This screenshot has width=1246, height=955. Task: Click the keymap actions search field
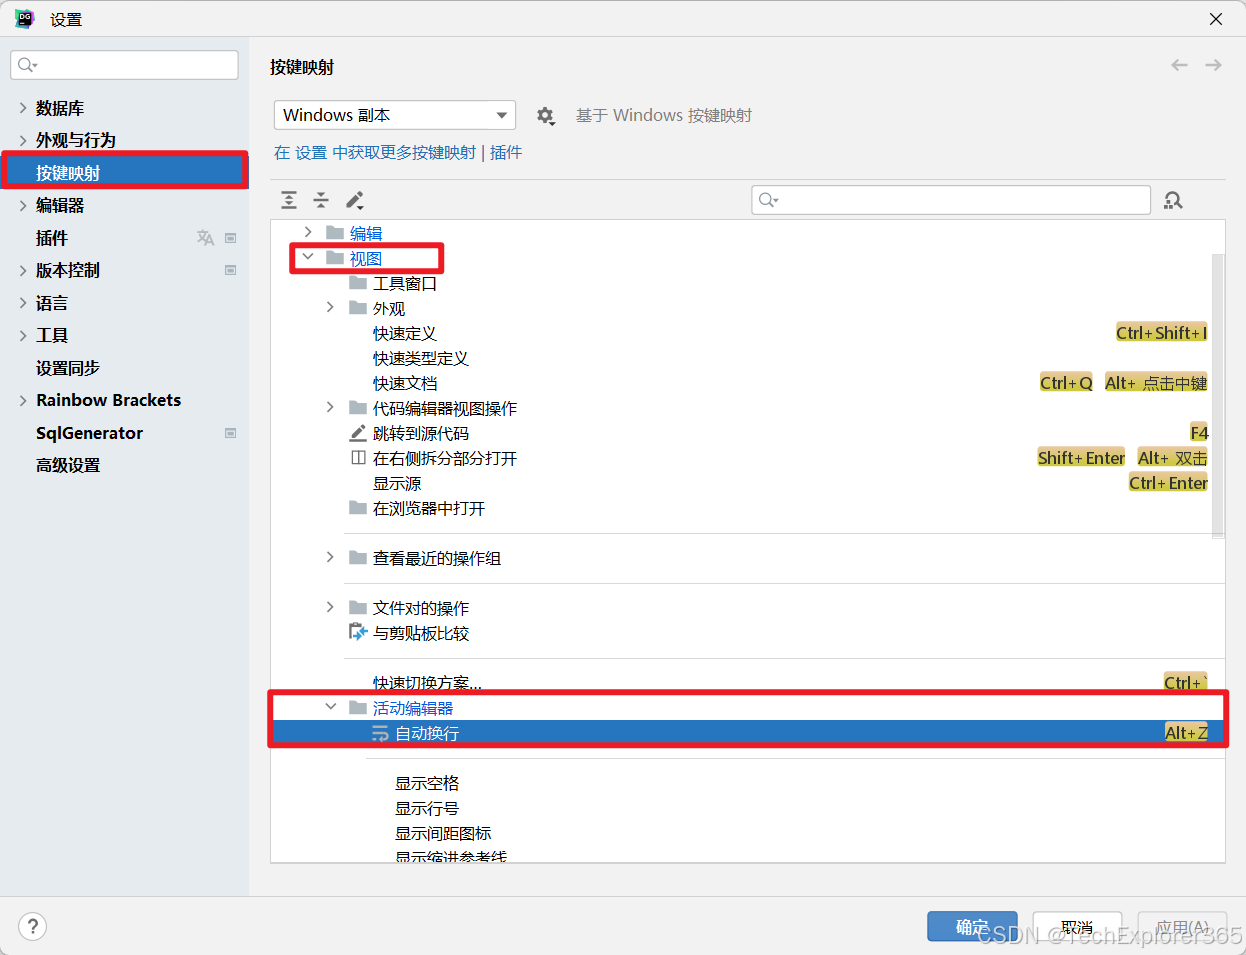[951, 200]
